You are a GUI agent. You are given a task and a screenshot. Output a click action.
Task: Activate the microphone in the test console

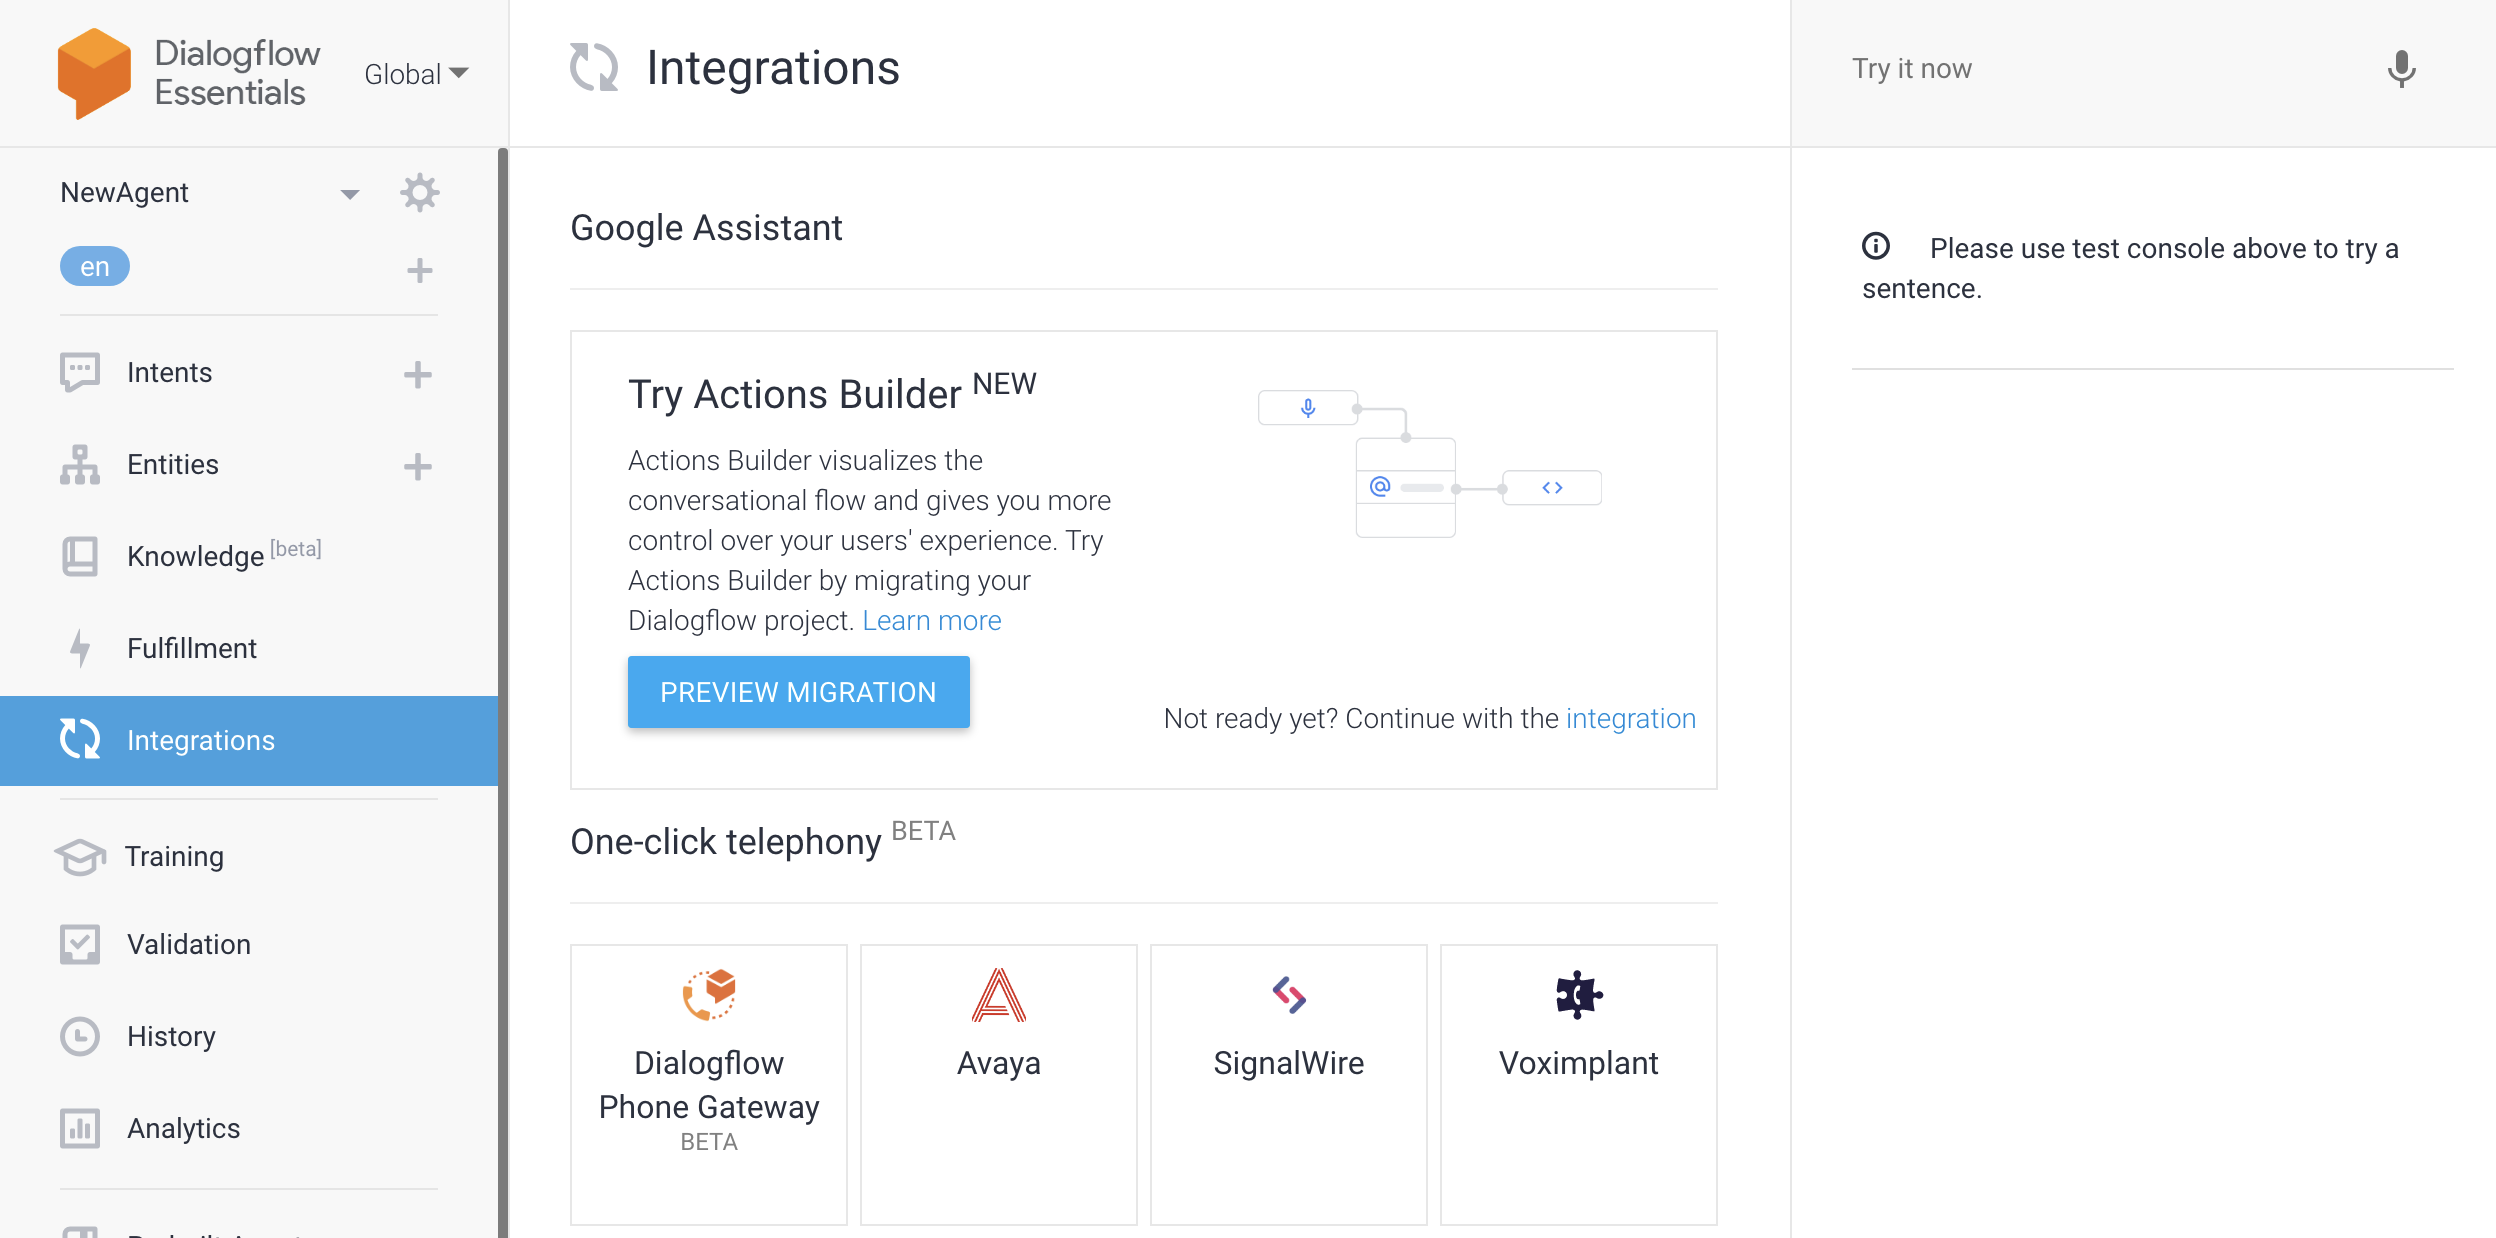coord(2401,70)
